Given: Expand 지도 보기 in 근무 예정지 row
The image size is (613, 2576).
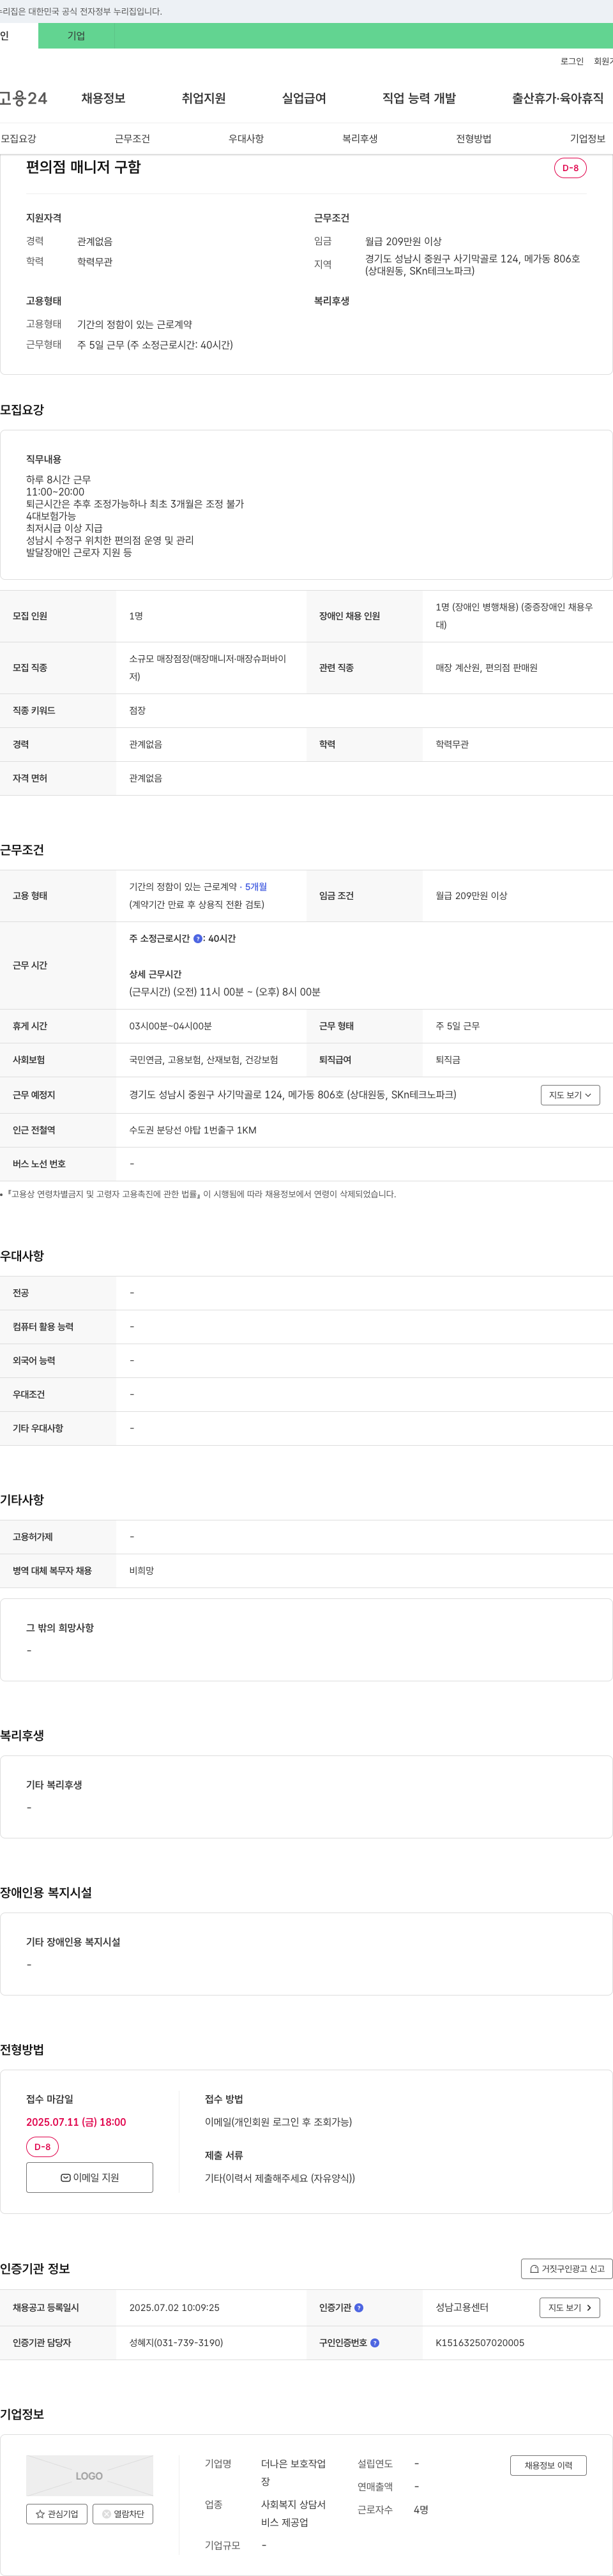Looking at the screenshot, I should point(570,1095).
